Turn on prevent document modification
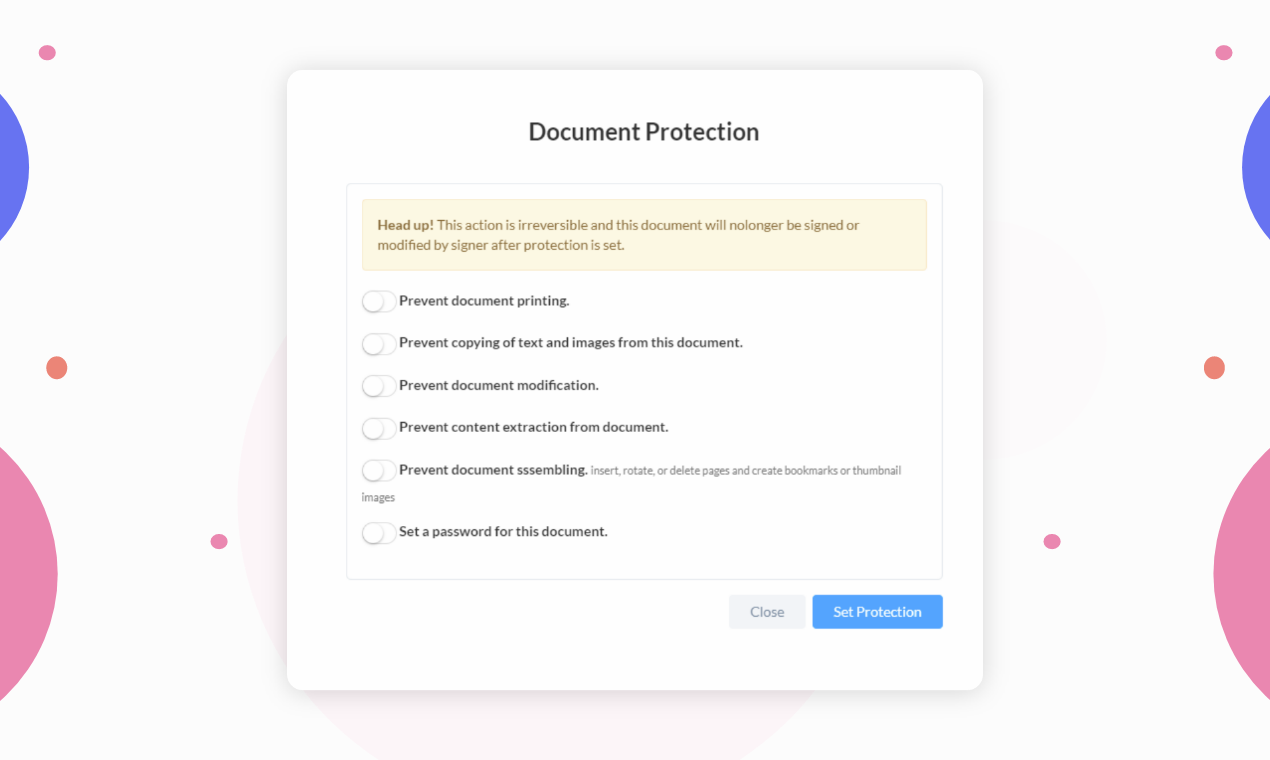Image resolution: width=1270 pixels, height=760 pixels. [x=378, y=385]
